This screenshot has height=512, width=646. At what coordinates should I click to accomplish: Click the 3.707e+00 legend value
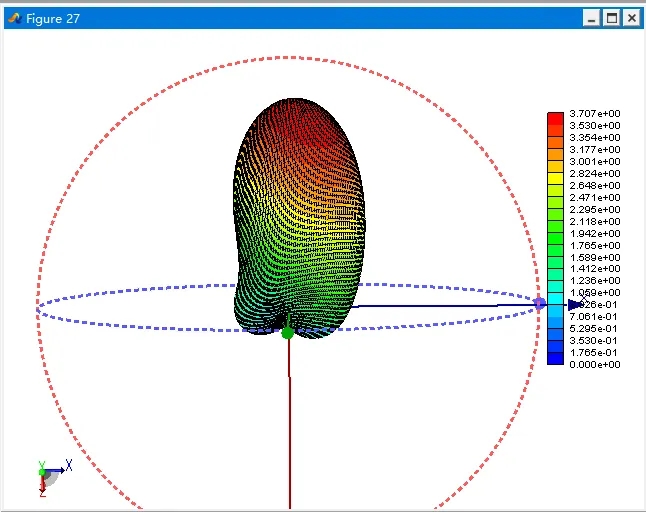(x=594, y=114)
